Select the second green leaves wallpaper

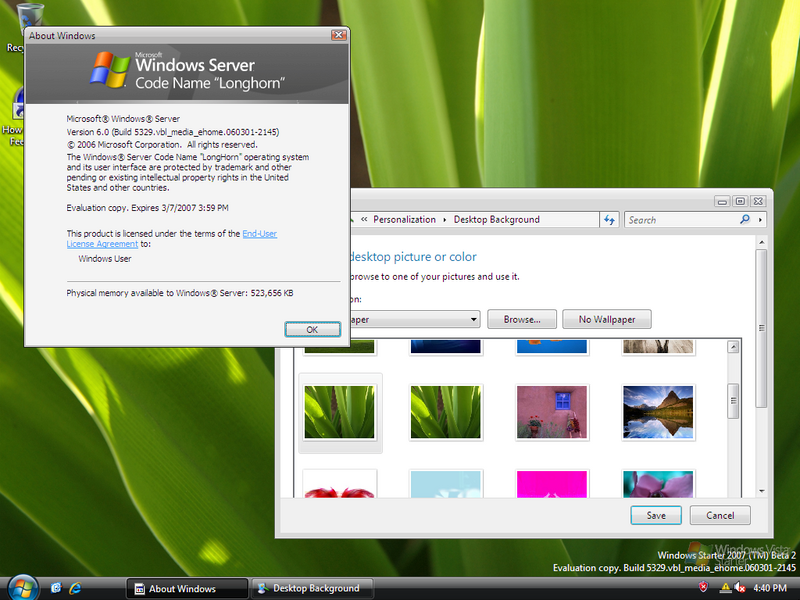(x=445, y=412)
